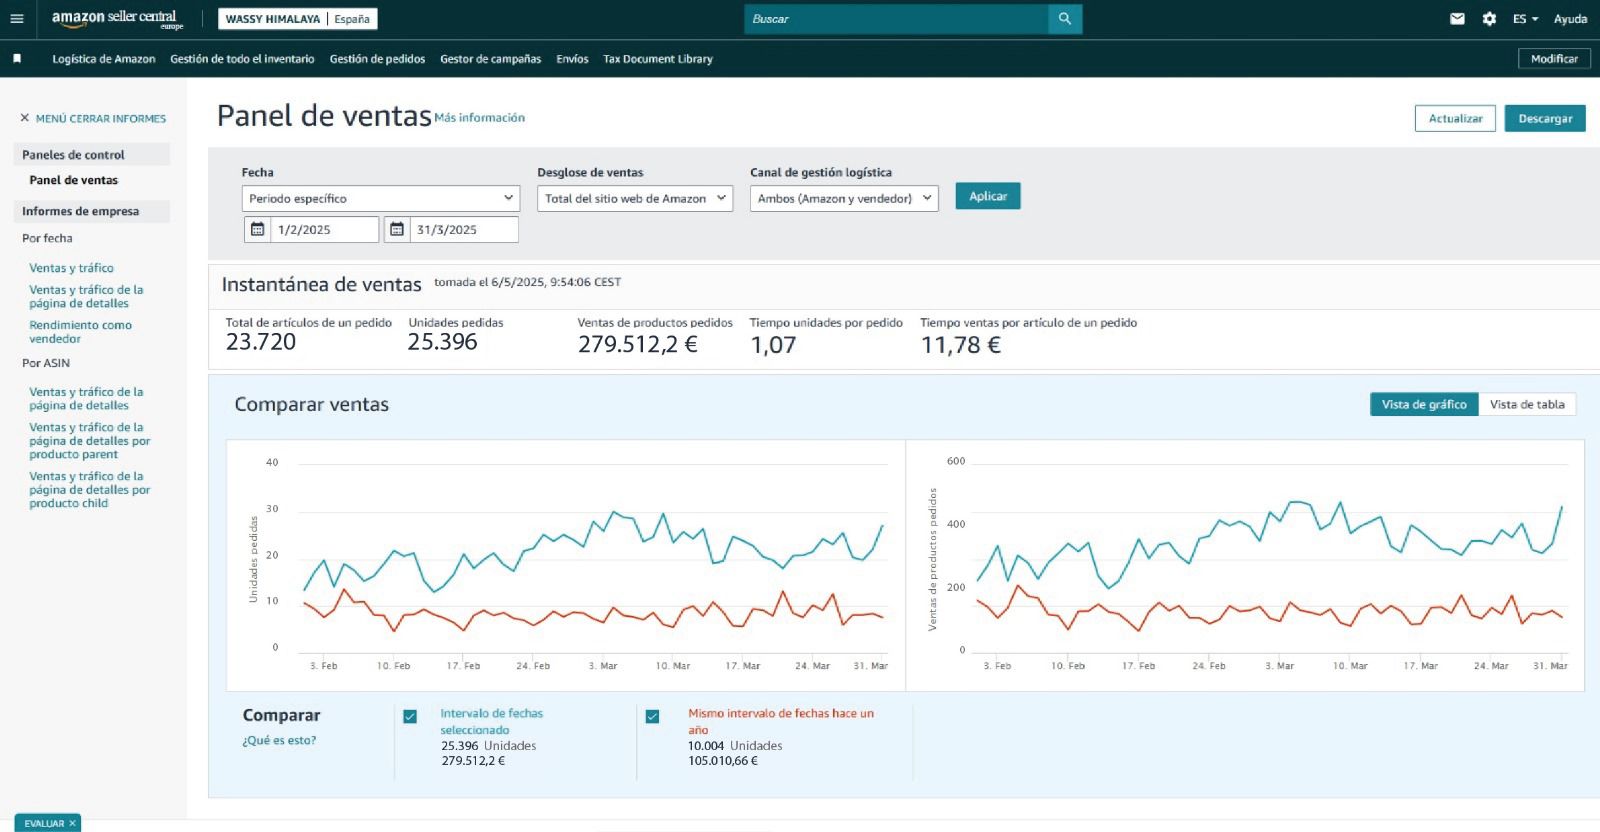
Task: Expand the Periodo específico date dropdown
Action: pyautogui.click(x=380, y=198)
